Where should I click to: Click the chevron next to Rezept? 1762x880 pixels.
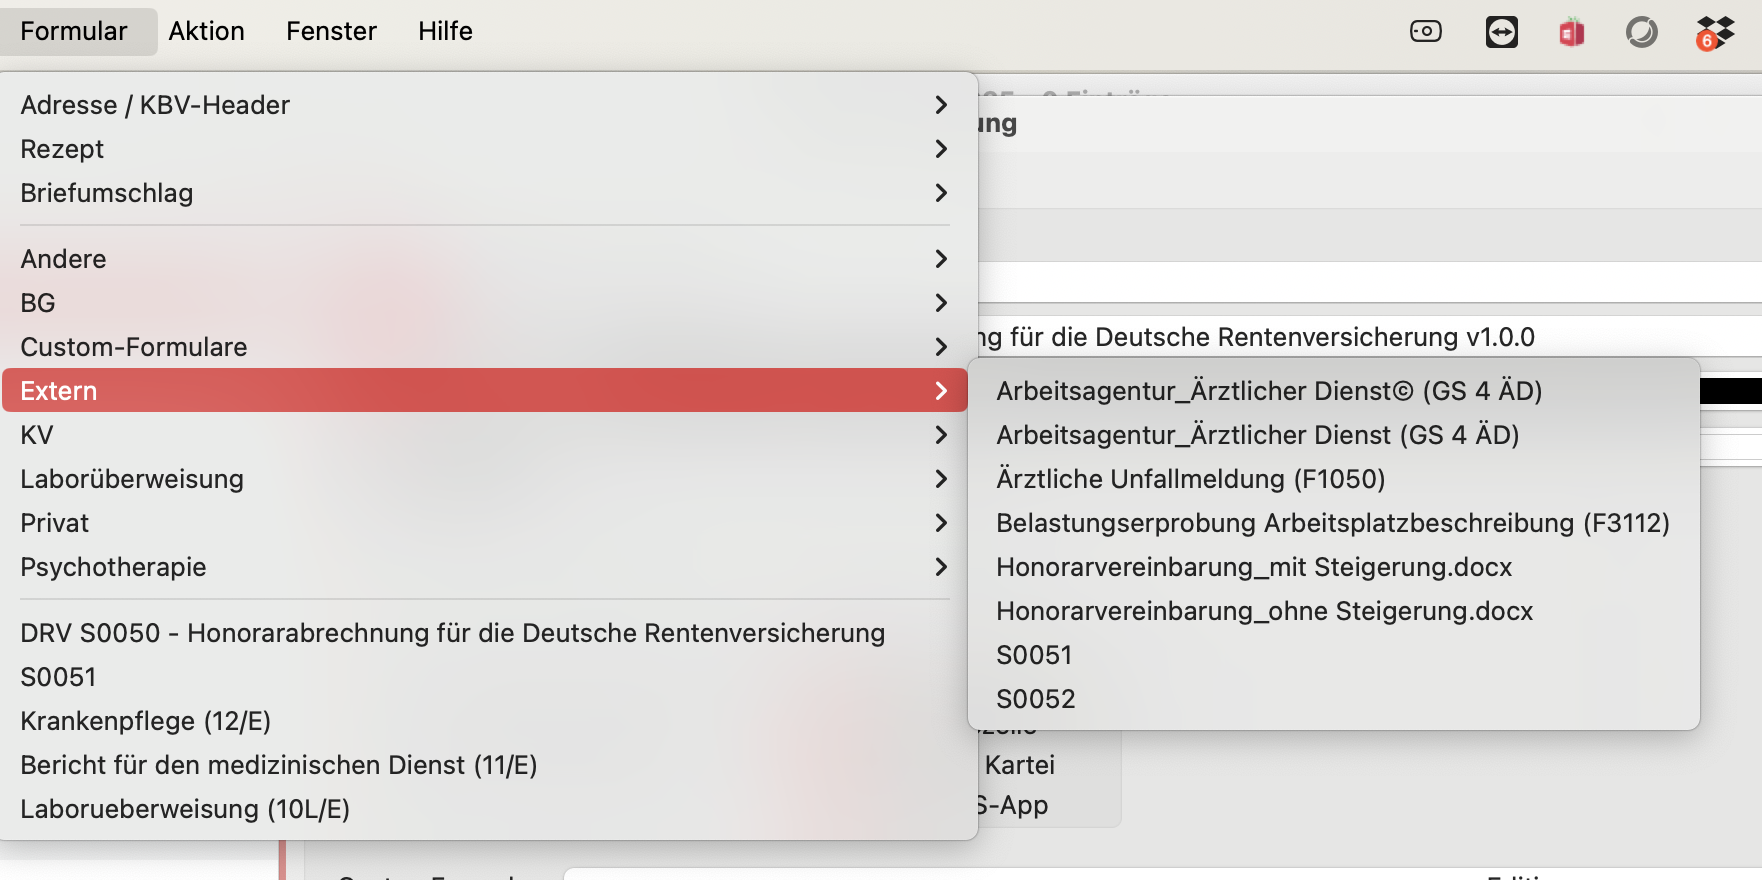click(941, 149)
